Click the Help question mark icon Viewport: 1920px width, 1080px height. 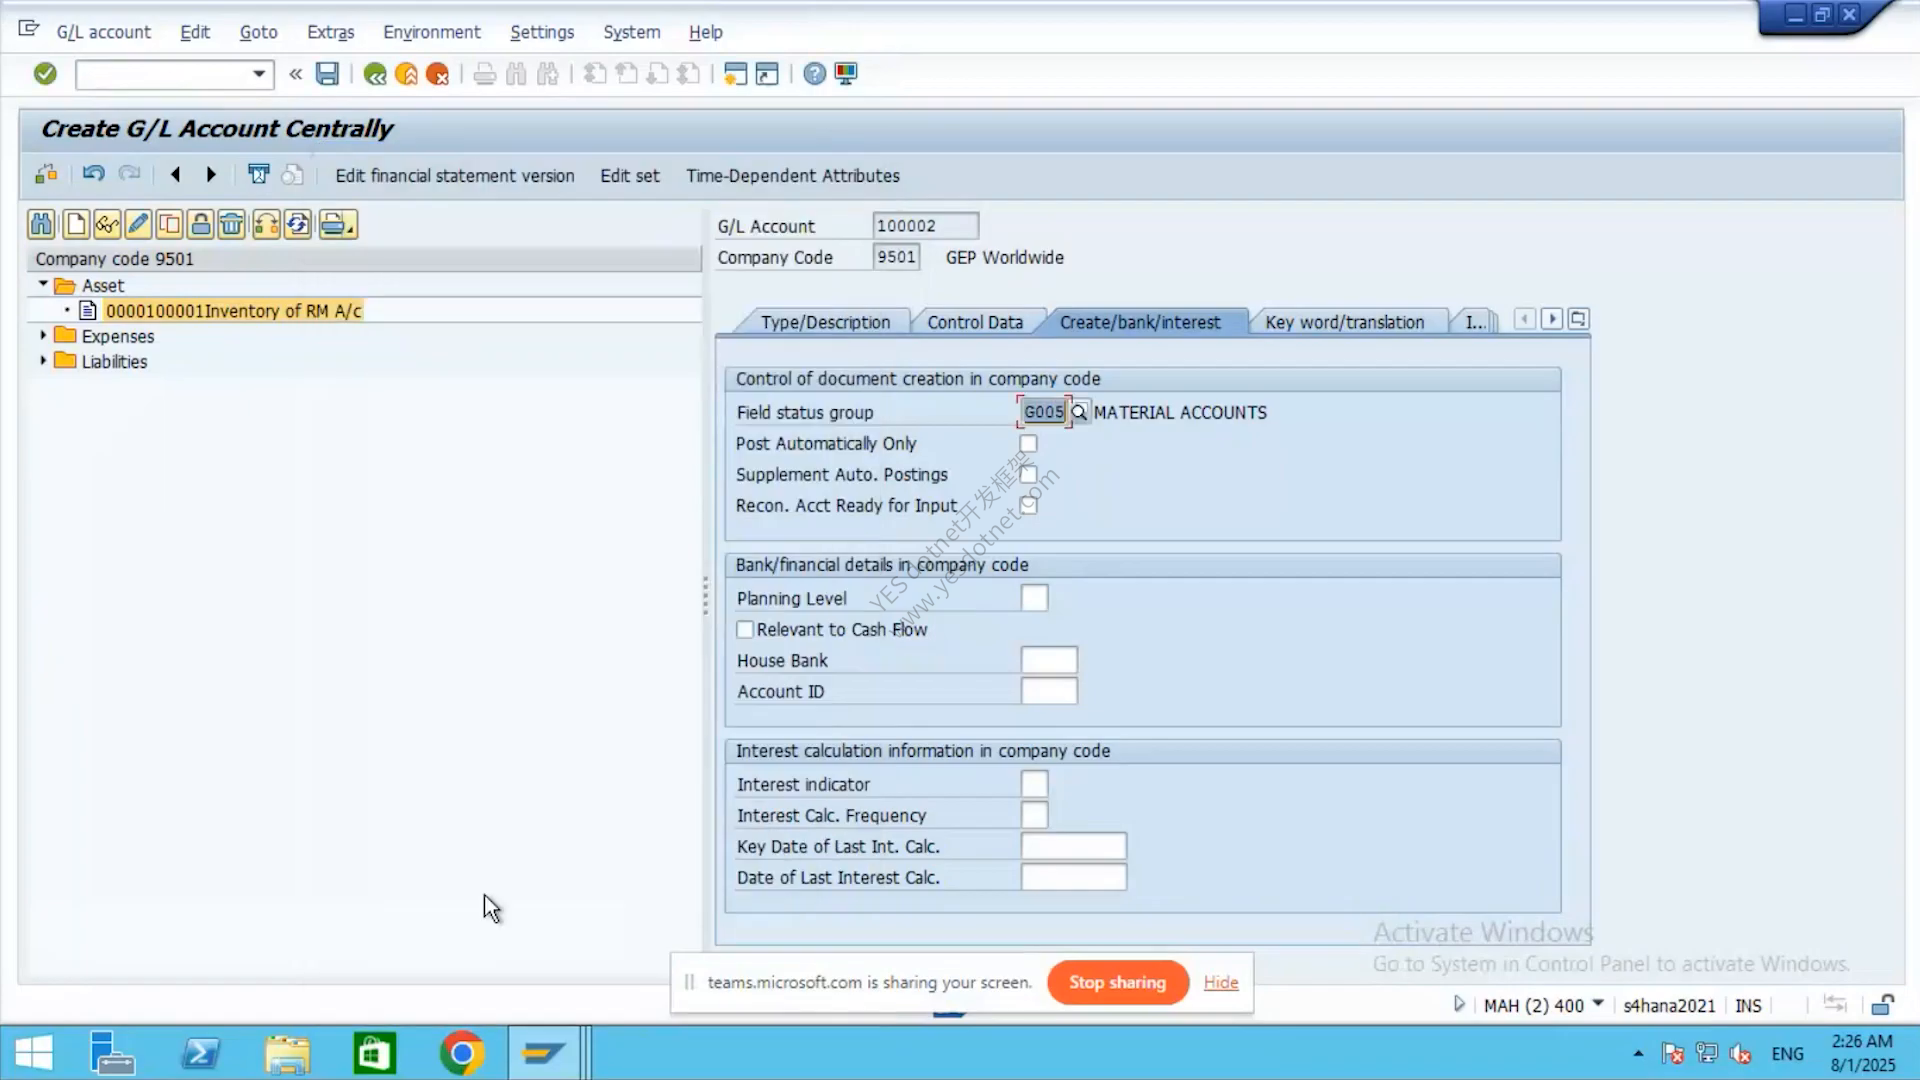coord(815,74)
